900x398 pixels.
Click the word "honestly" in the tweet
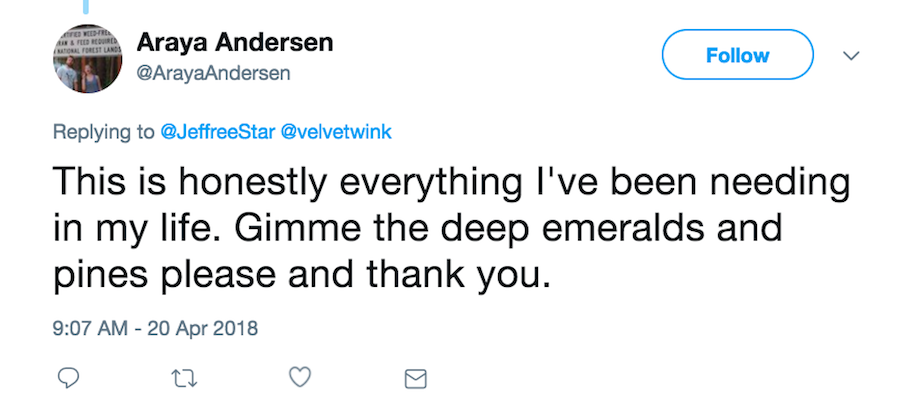pos(252,183)
